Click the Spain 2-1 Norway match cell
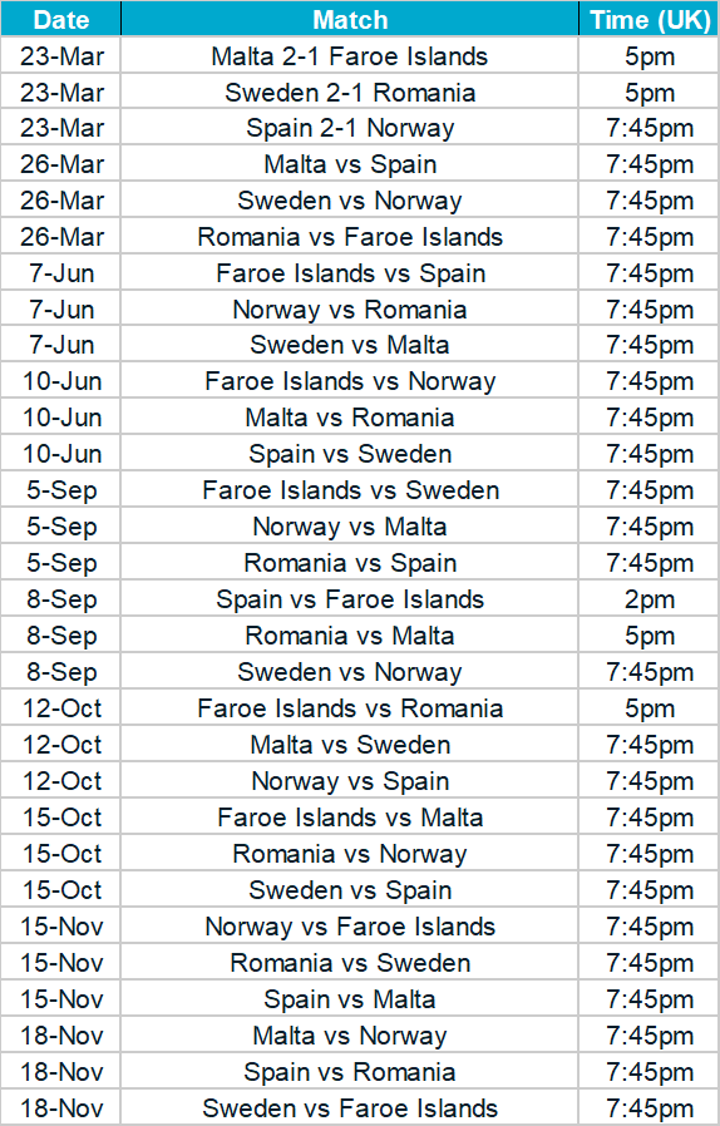 point(349,129)
